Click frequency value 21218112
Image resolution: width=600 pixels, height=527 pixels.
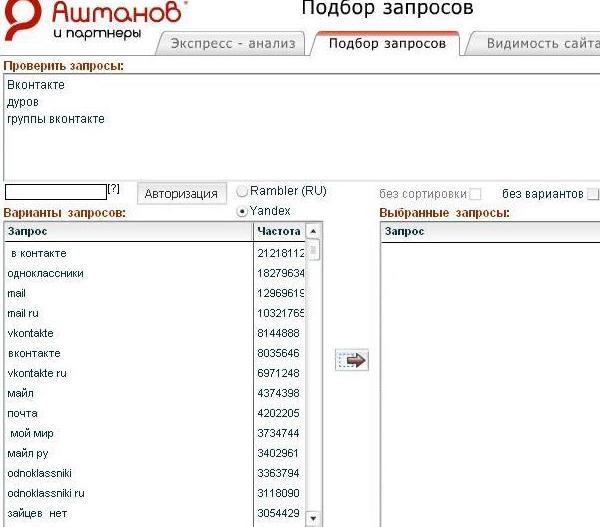(281, 253)
